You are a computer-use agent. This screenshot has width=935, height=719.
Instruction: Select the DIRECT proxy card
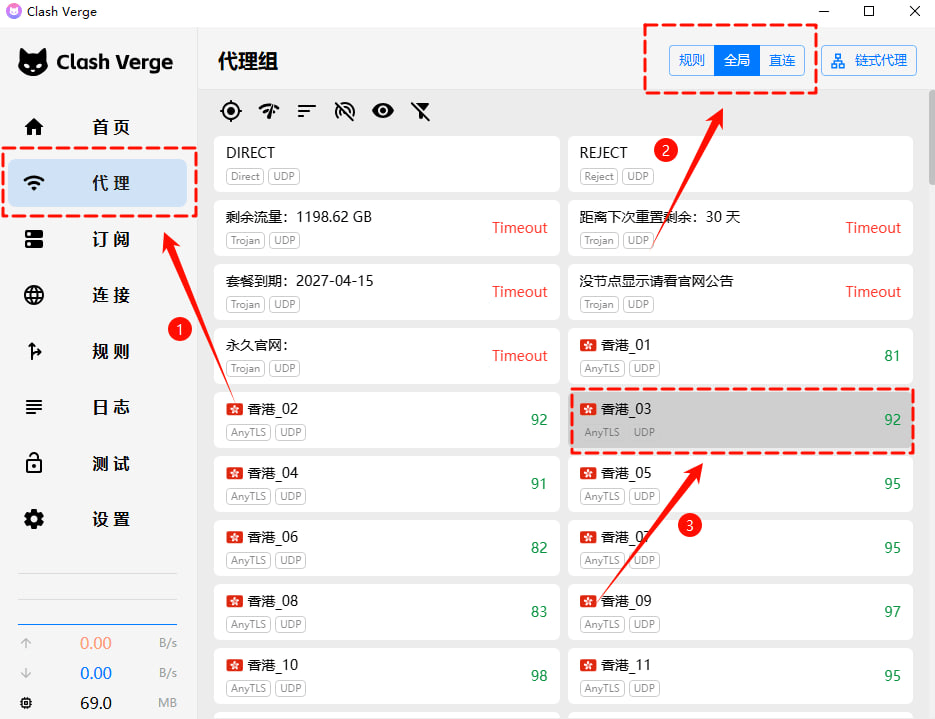point(387,164)
